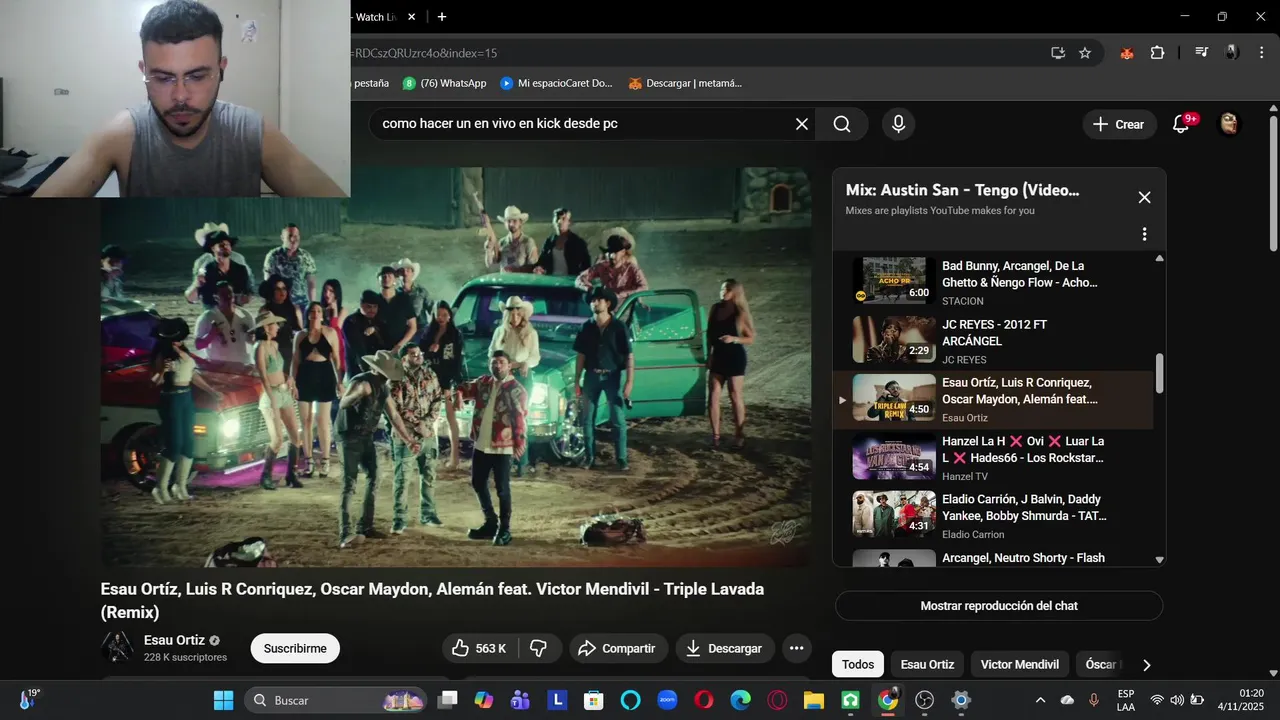
Task: Click the install app icon in address bar
Action: pyautogui.click(x=1057, y=53)
